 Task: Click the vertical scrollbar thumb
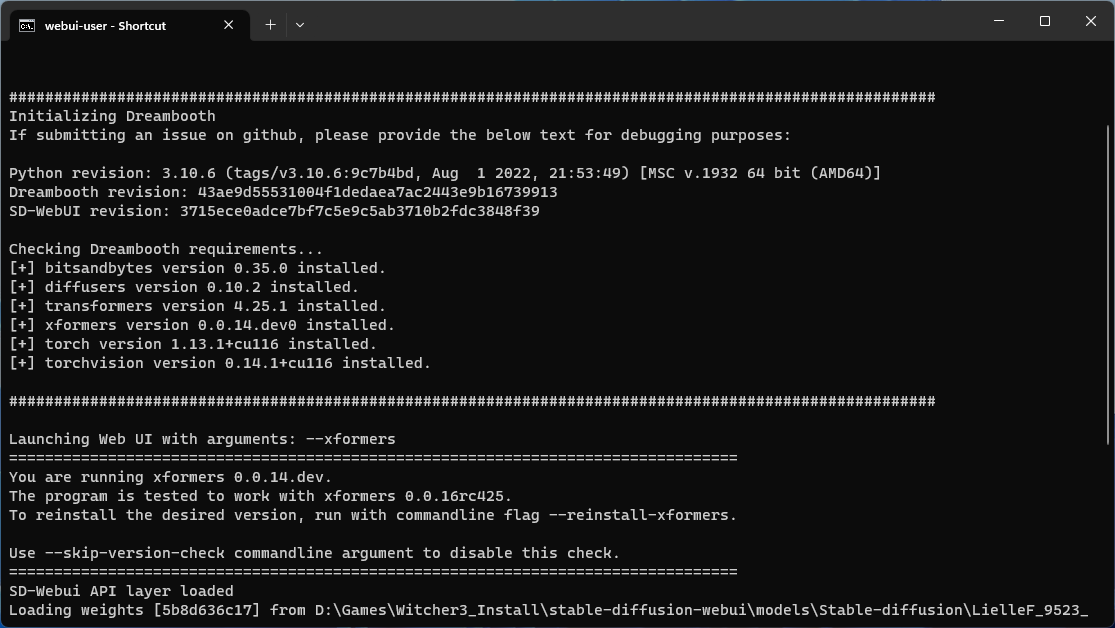[x=1108, y=285]
